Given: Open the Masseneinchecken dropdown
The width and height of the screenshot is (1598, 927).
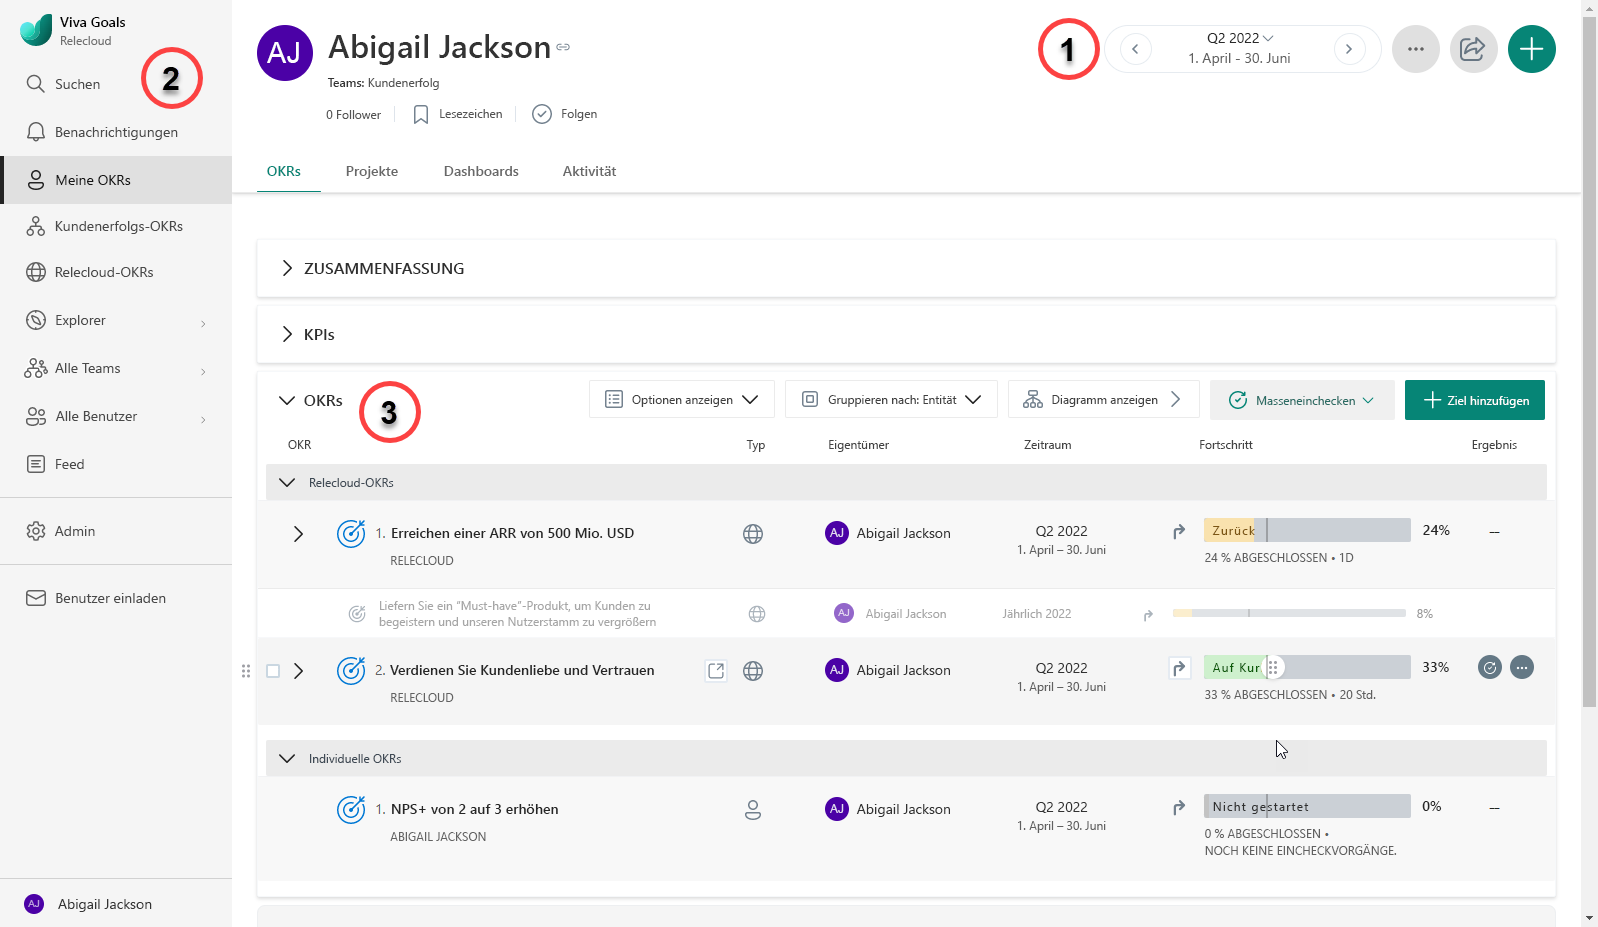Looking at the screenshot, I should click(x=1302, y=400).
